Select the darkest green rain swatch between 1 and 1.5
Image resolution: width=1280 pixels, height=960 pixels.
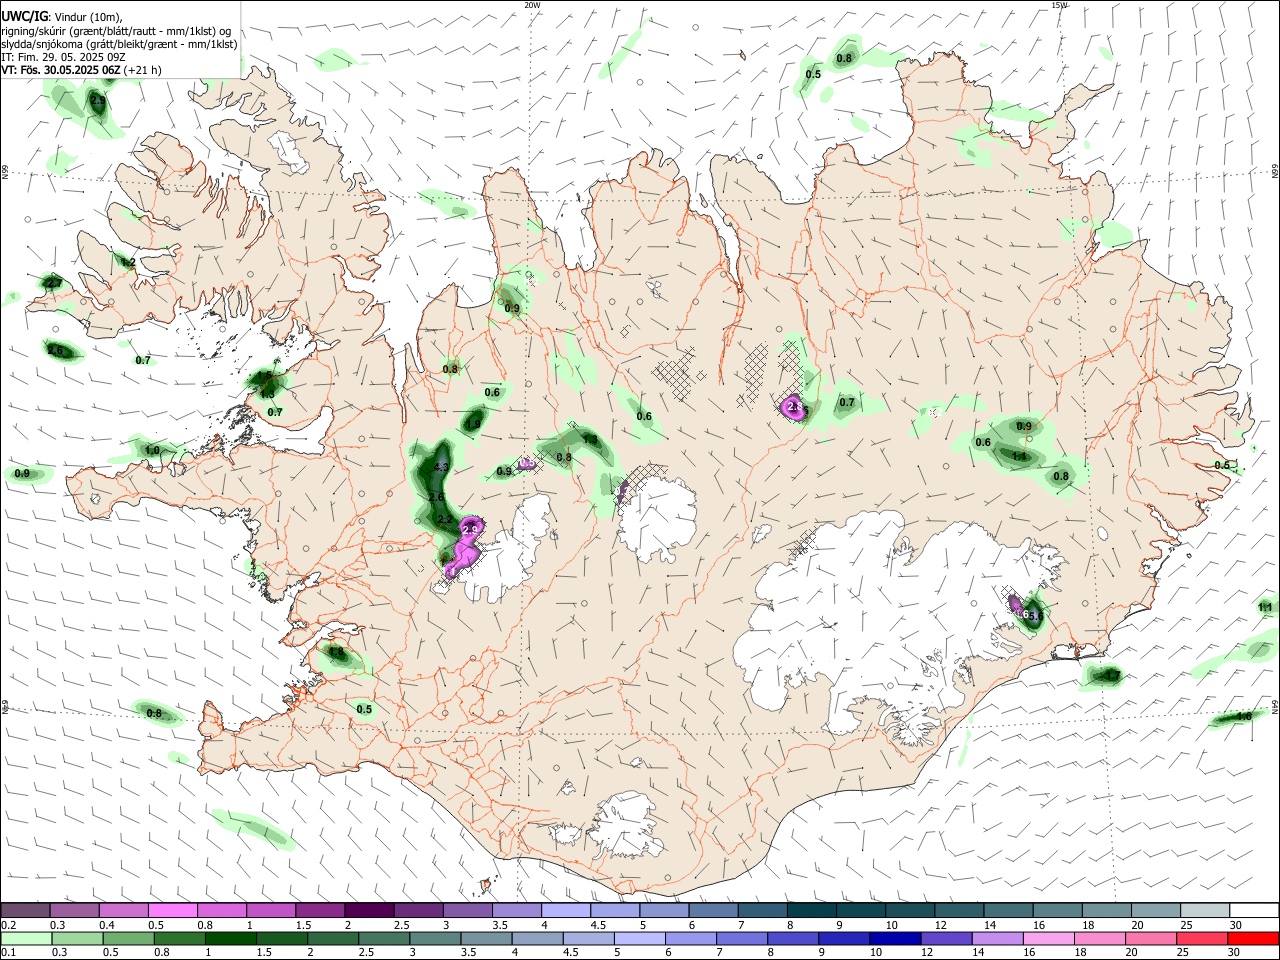229,938
